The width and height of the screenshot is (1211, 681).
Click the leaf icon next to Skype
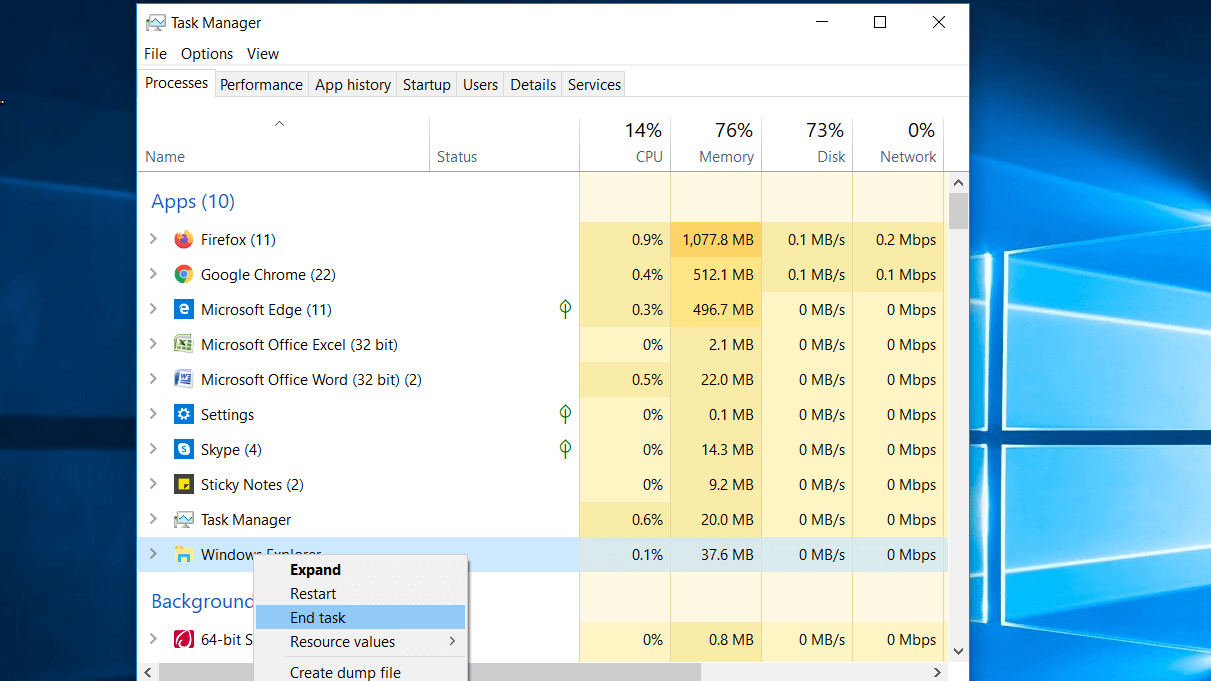coord(565,449)
